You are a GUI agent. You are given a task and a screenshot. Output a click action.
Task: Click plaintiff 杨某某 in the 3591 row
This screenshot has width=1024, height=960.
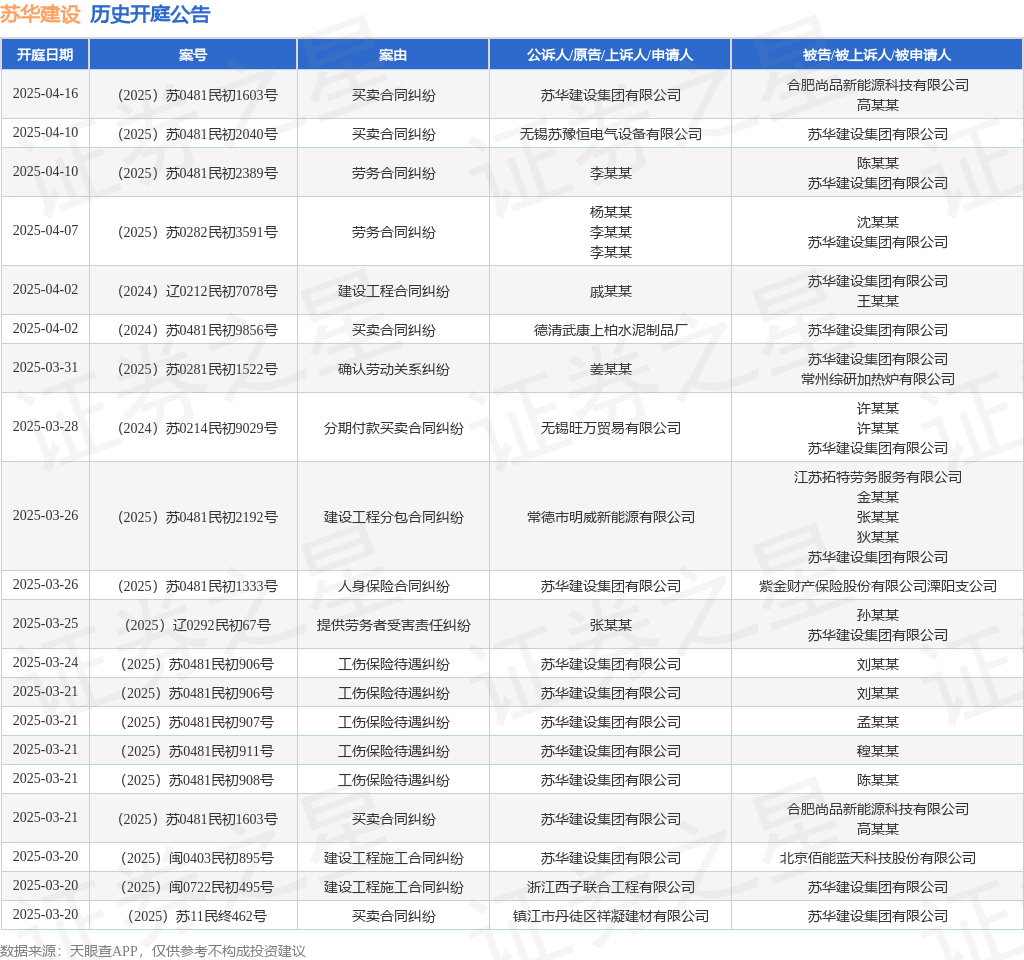(611, 212)
